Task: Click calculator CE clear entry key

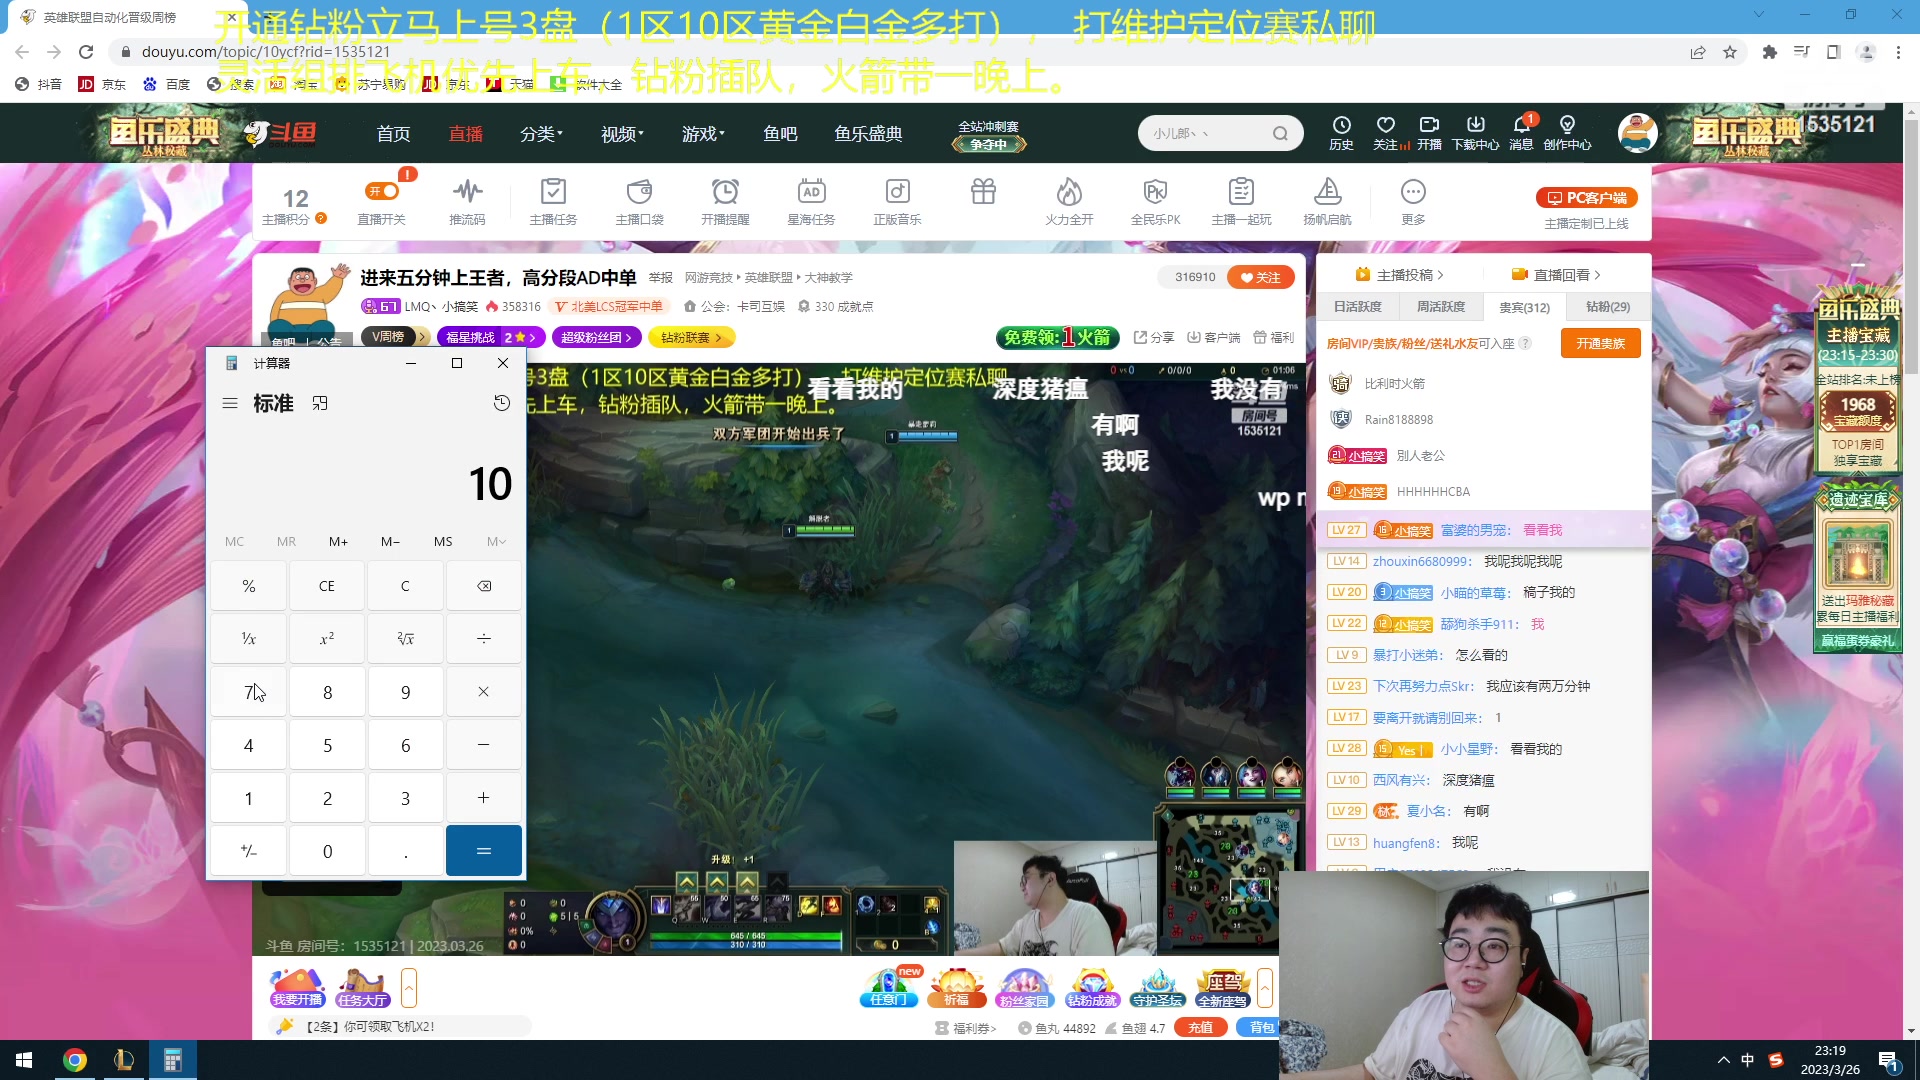Action: pos(327,586)
